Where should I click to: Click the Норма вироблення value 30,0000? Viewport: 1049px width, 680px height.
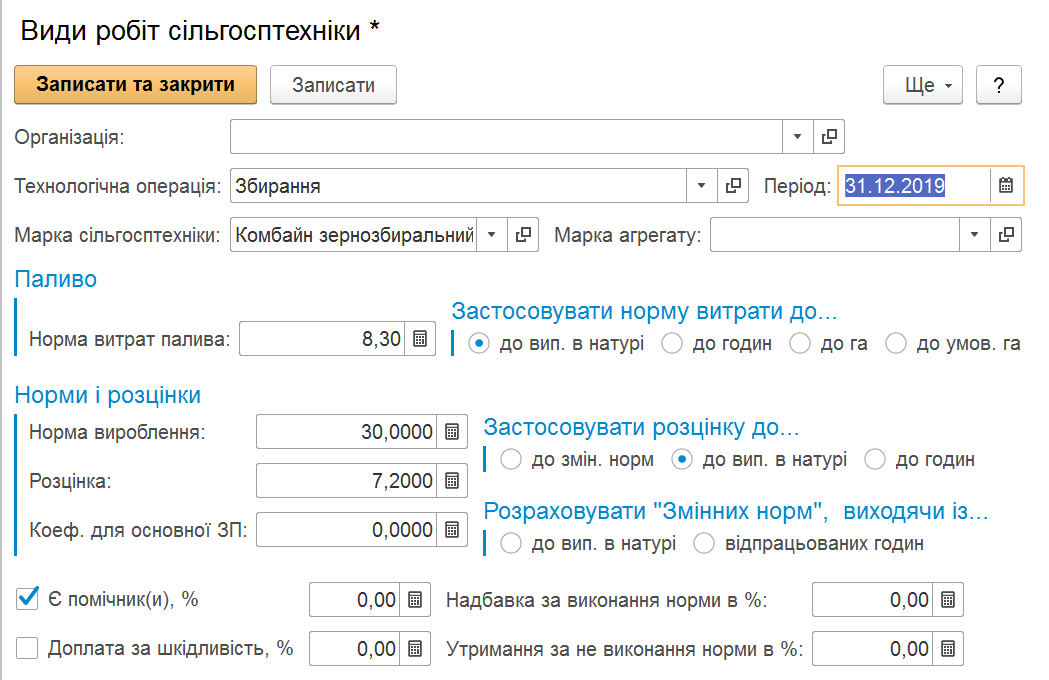[347, 432]
